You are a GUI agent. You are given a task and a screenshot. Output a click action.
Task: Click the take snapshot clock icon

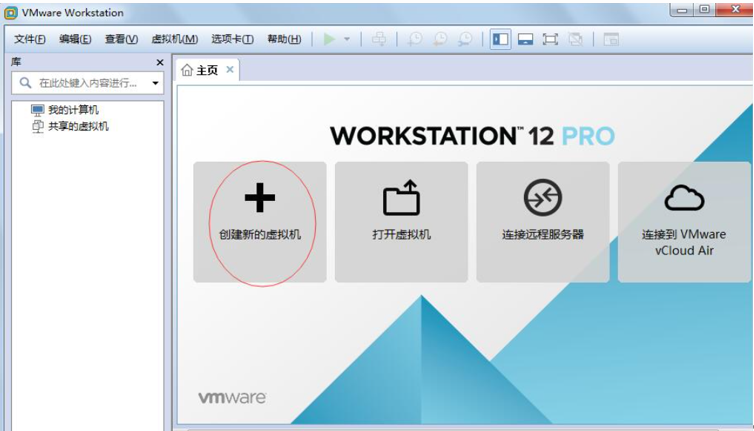(415, 39)
